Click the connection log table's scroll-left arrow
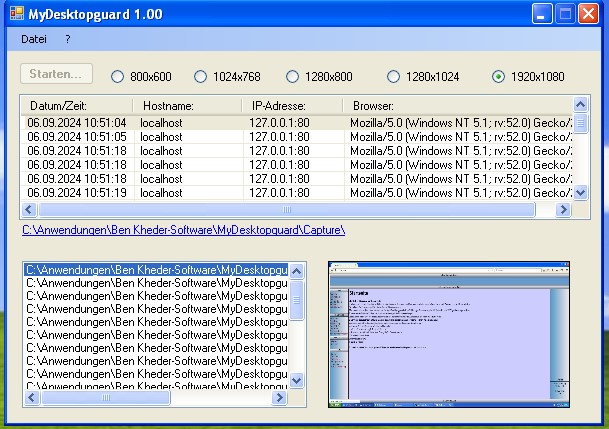609x429 pixels. click(29, 210)
